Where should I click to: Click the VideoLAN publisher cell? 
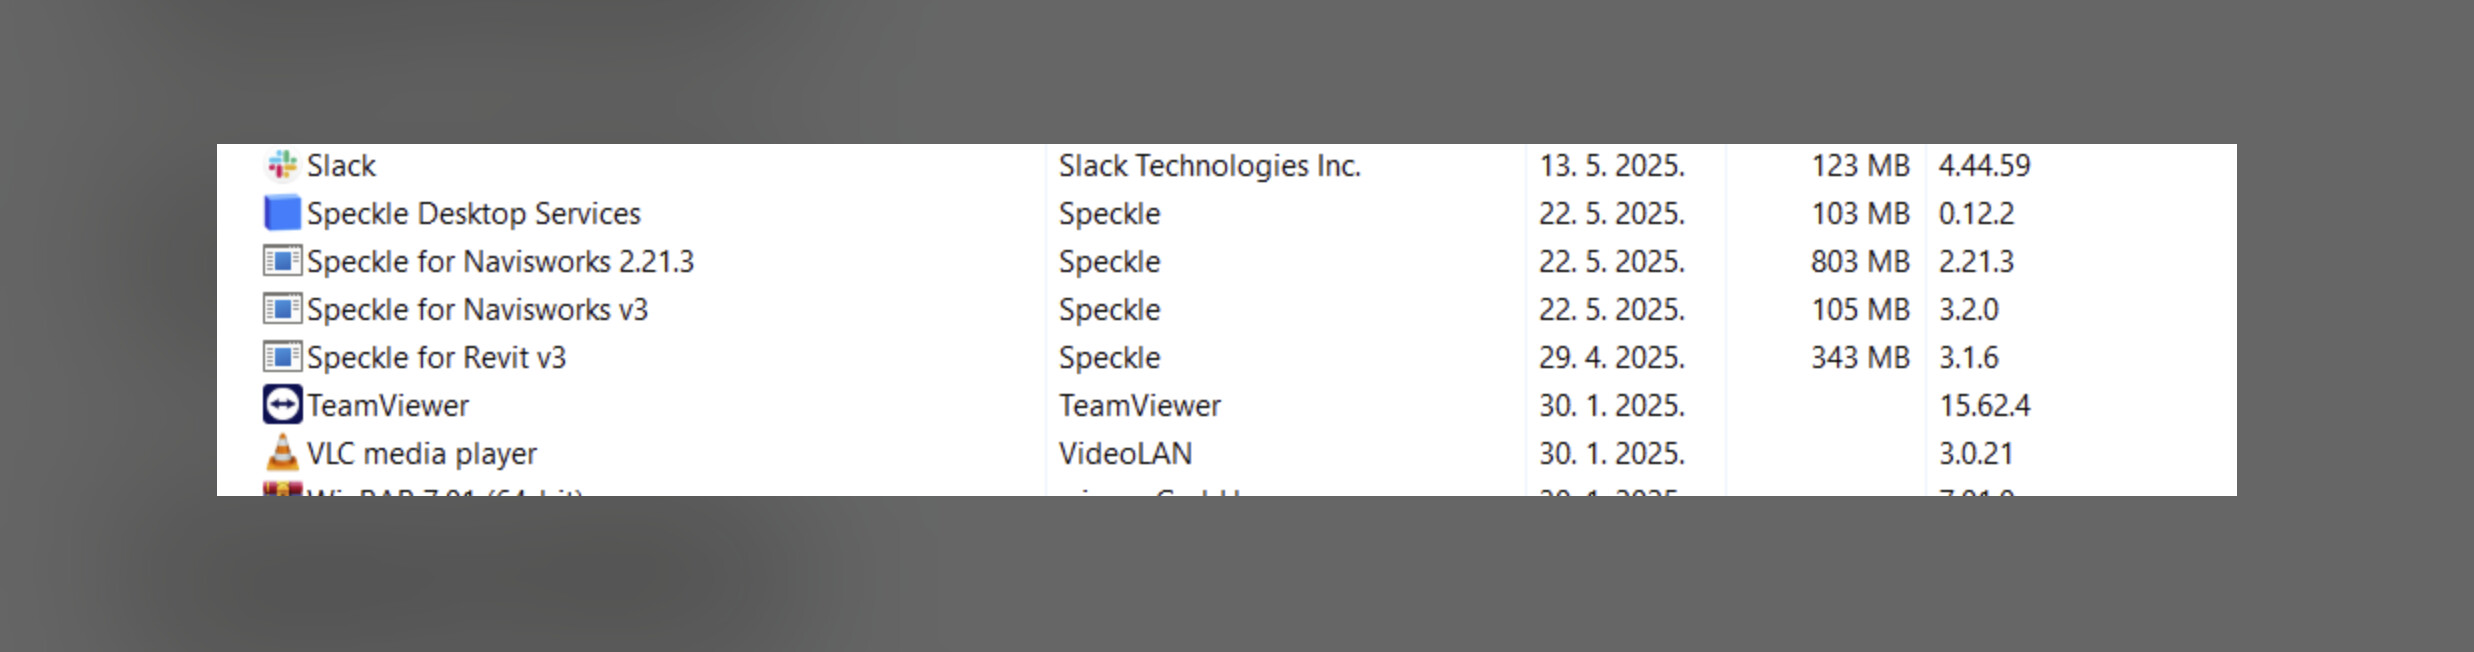coord(1126,453)
